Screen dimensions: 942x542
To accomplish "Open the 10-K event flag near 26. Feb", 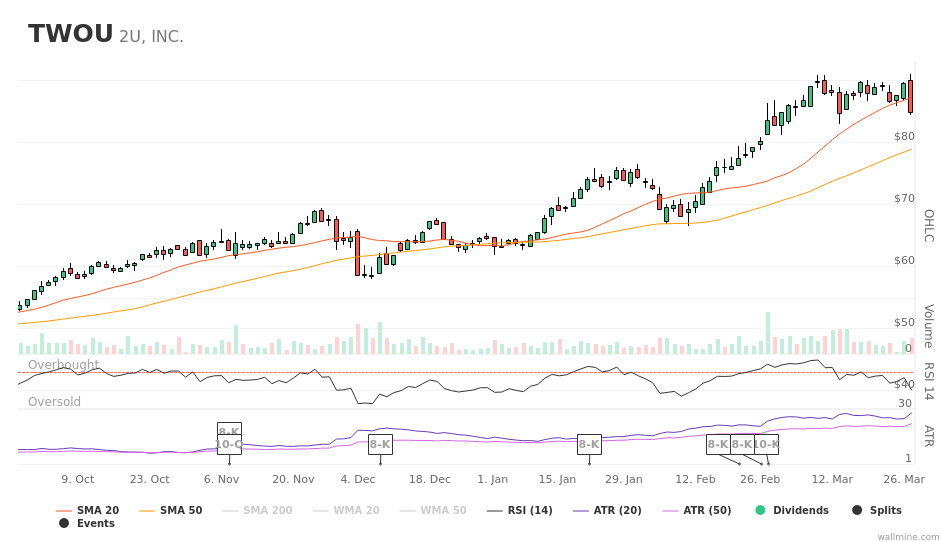I will (x=767, y=445).
